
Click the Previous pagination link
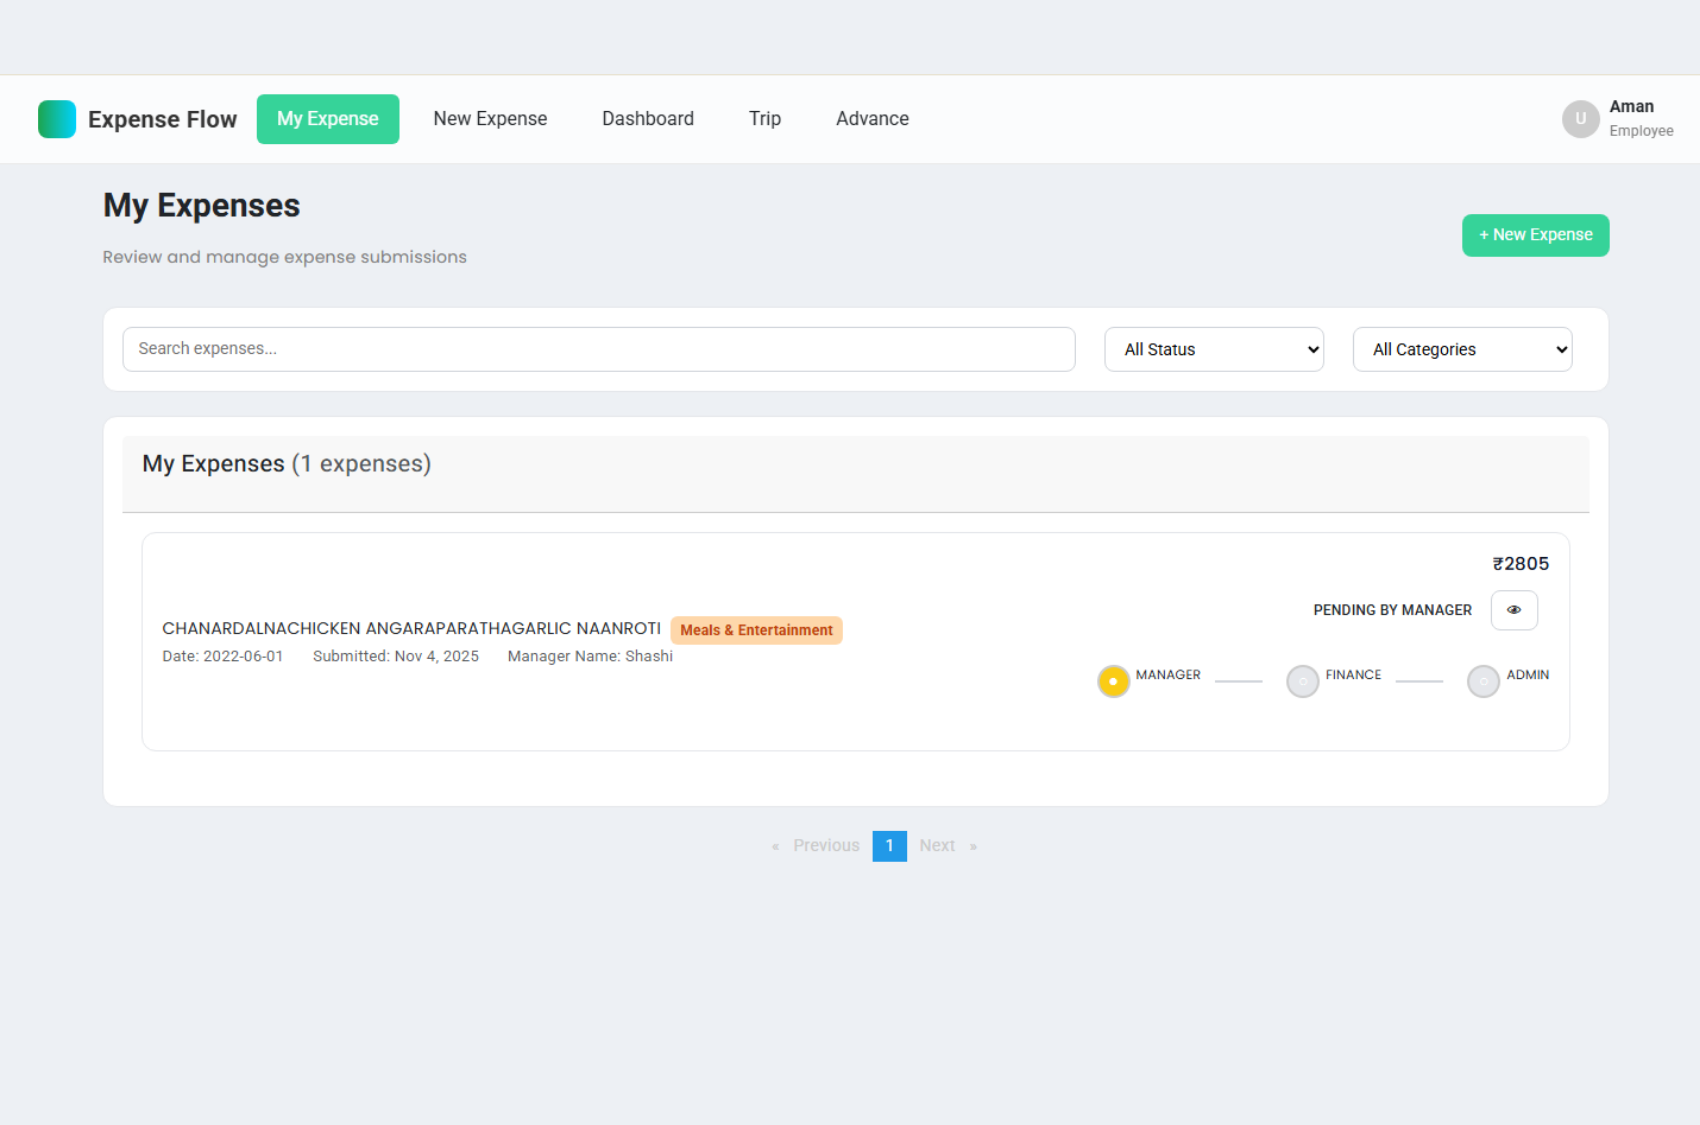[x=825, y=846]
